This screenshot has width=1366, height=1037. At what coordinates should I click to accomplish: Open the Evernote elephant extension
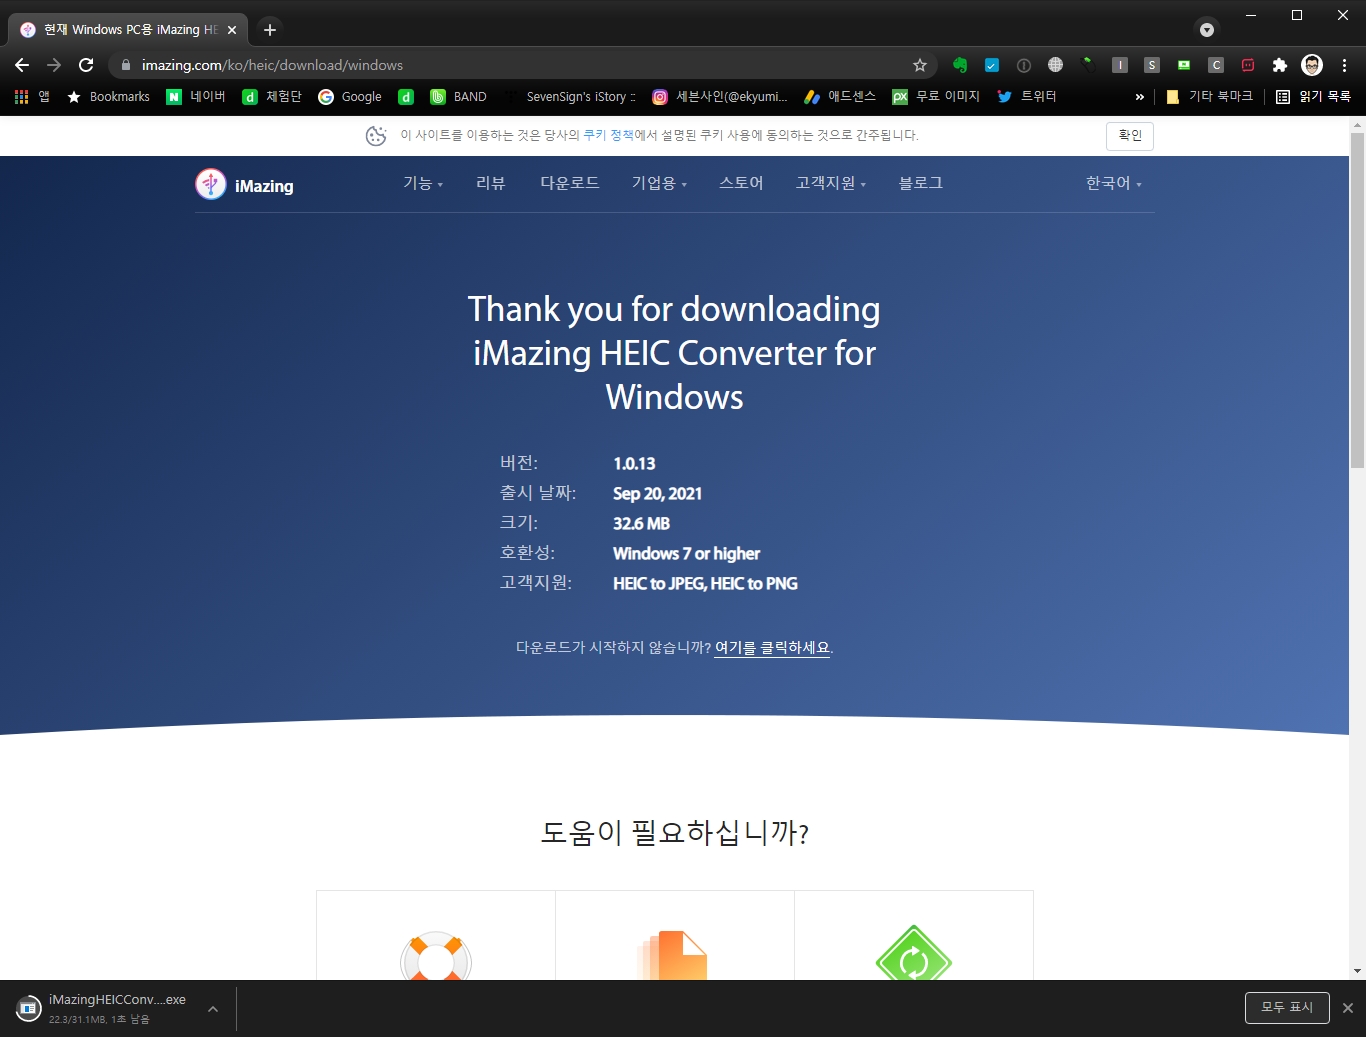960,65
